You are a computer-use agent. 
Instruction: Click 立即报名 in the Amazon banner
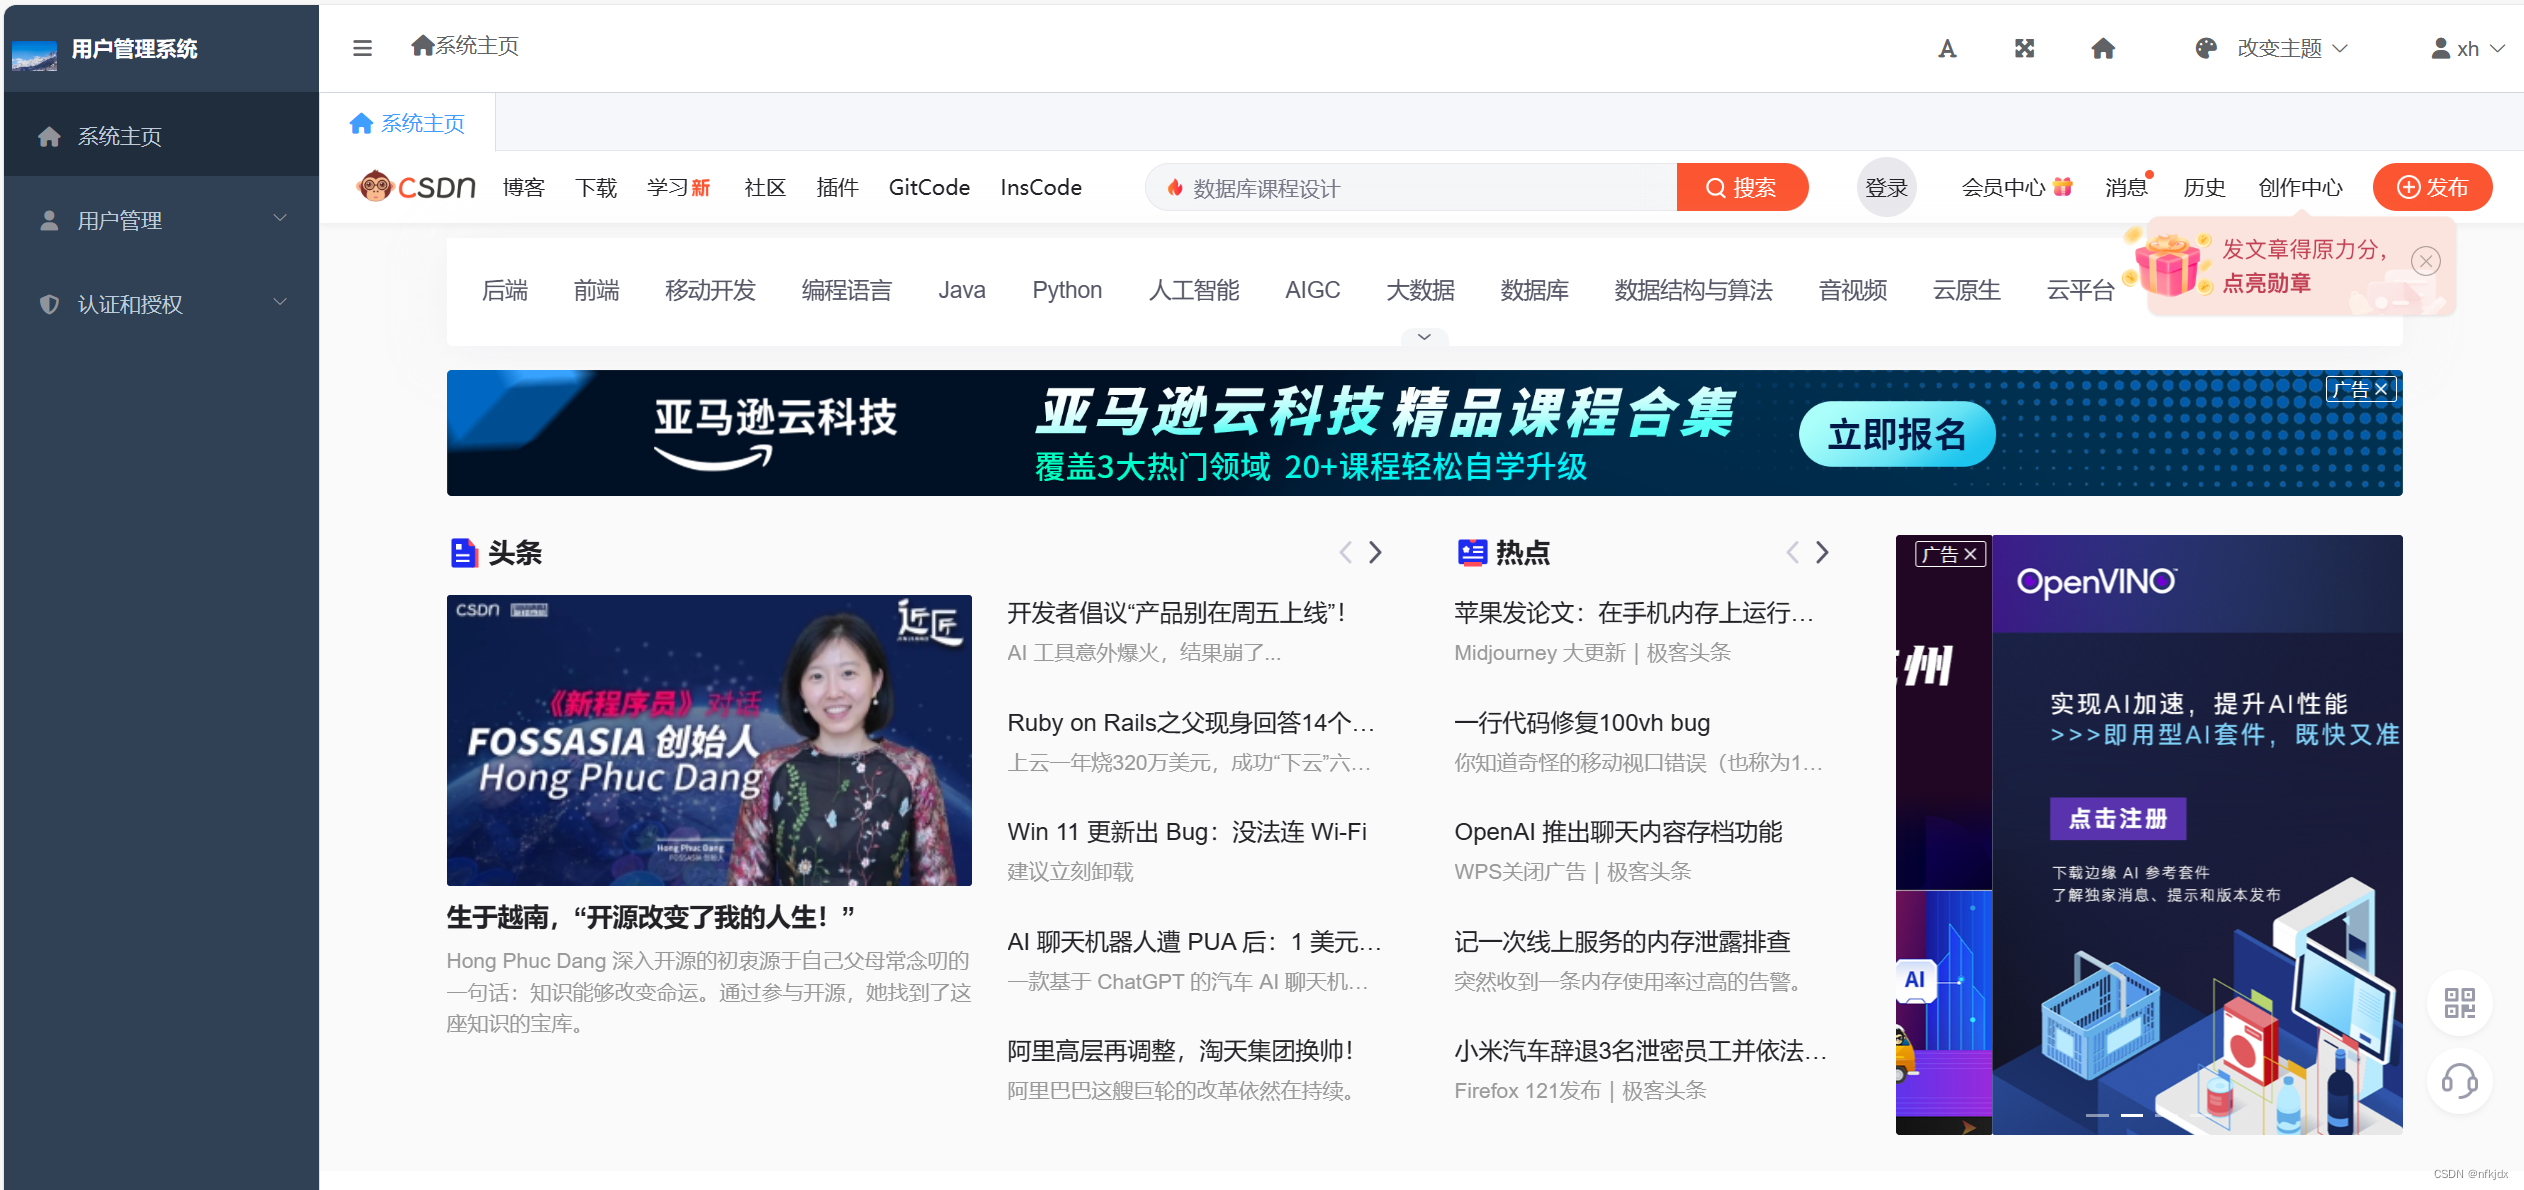[1896, 433]
